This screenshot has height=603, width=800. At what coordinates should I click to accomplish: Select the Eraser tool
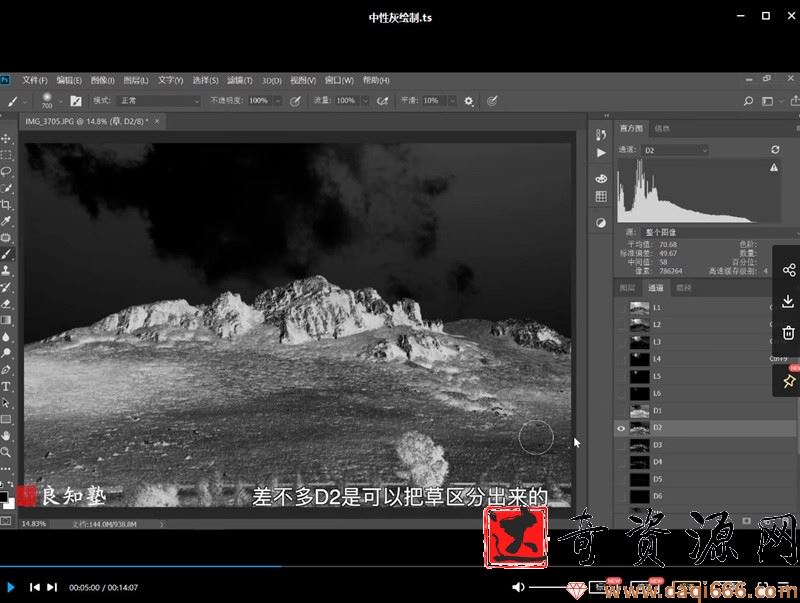[x=6, y=304]
